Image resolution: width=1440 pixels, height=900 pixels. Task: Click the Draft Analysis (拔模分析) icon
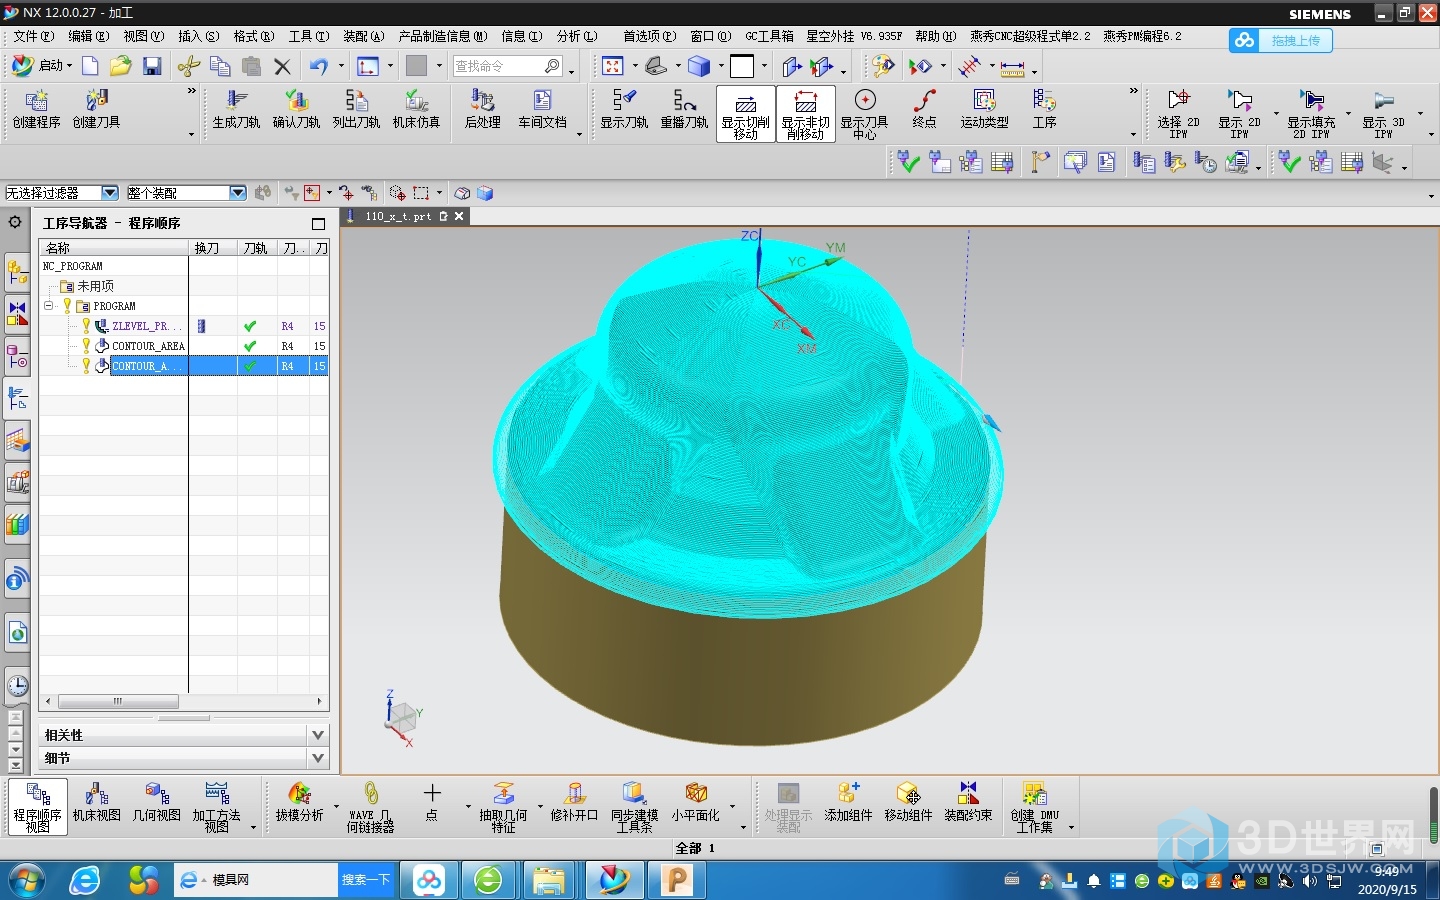tap(299, 802)
